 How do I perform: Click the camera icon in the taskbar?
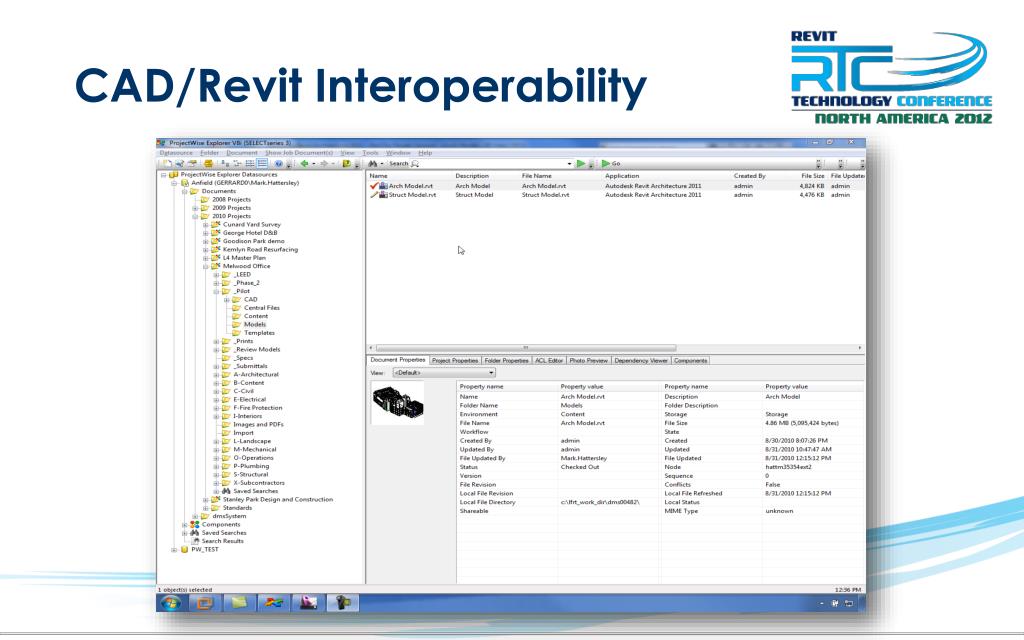[x=343, y=603]
